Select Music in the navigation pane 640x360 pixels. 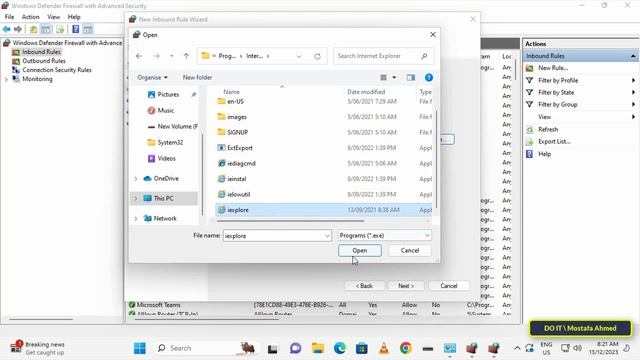165,110
